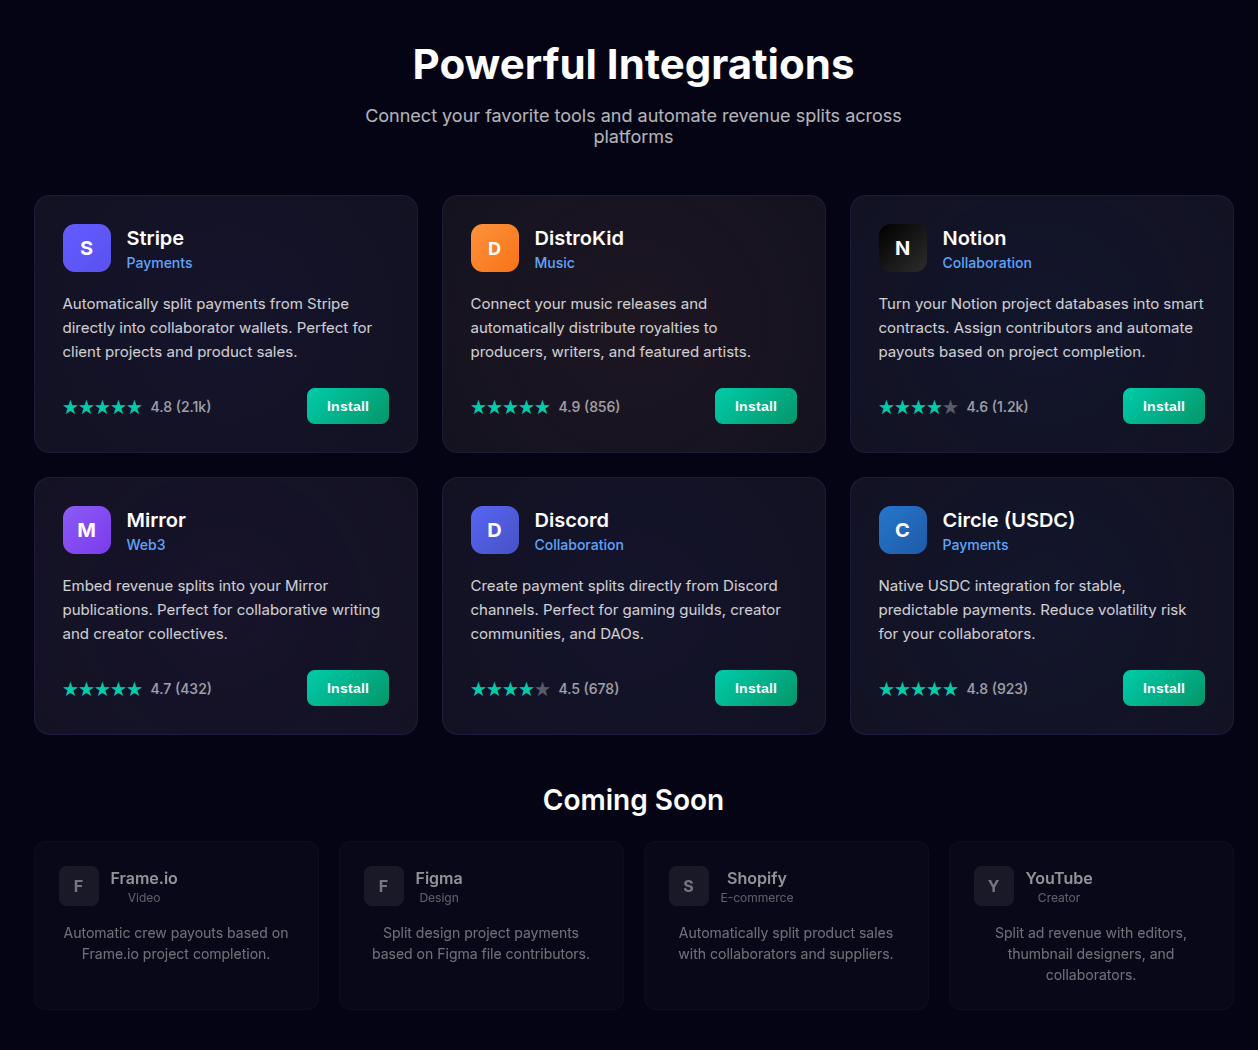Click the 4.7 (432) rating text
This screenshot has width=1258, height=1050.
pos(181,689)
